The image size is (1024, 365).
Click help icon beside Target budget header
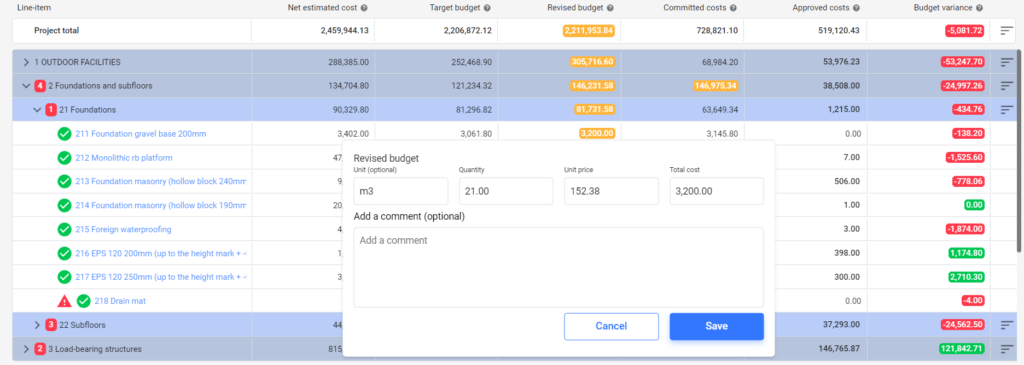487,8
